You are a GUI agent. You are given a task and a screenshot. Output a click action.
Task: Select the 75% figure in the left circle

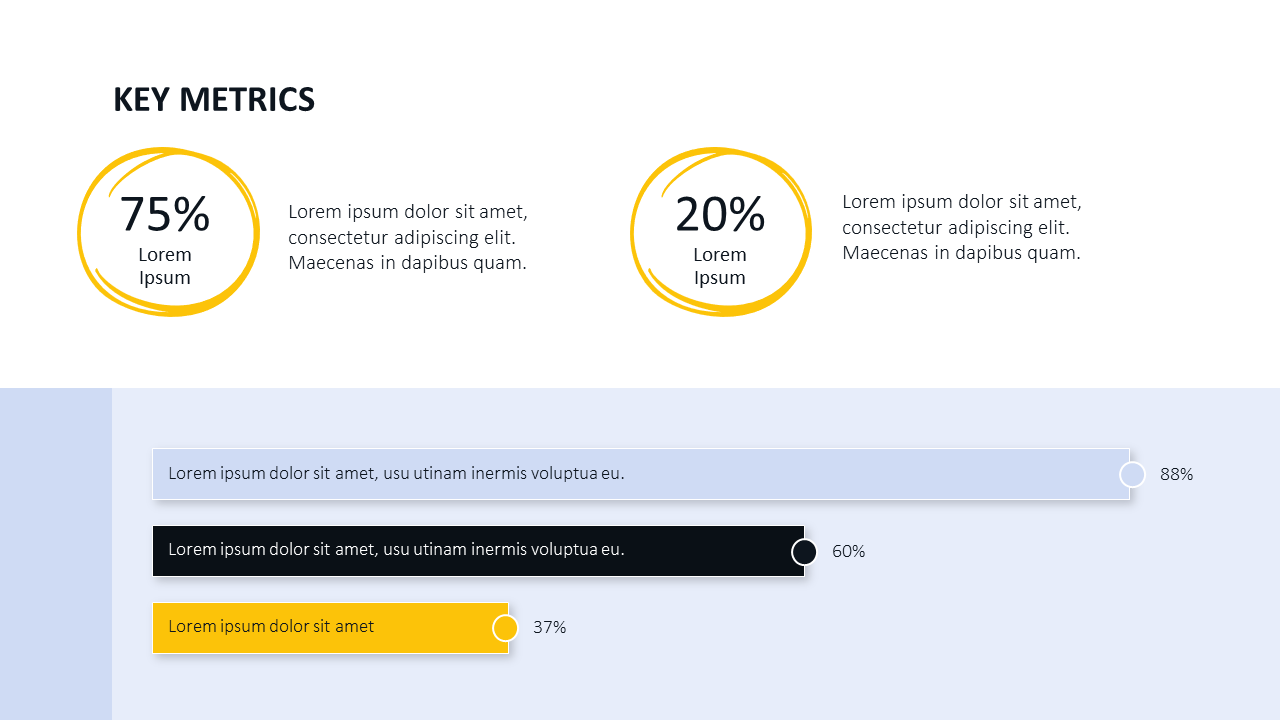(x=165, y=214)
